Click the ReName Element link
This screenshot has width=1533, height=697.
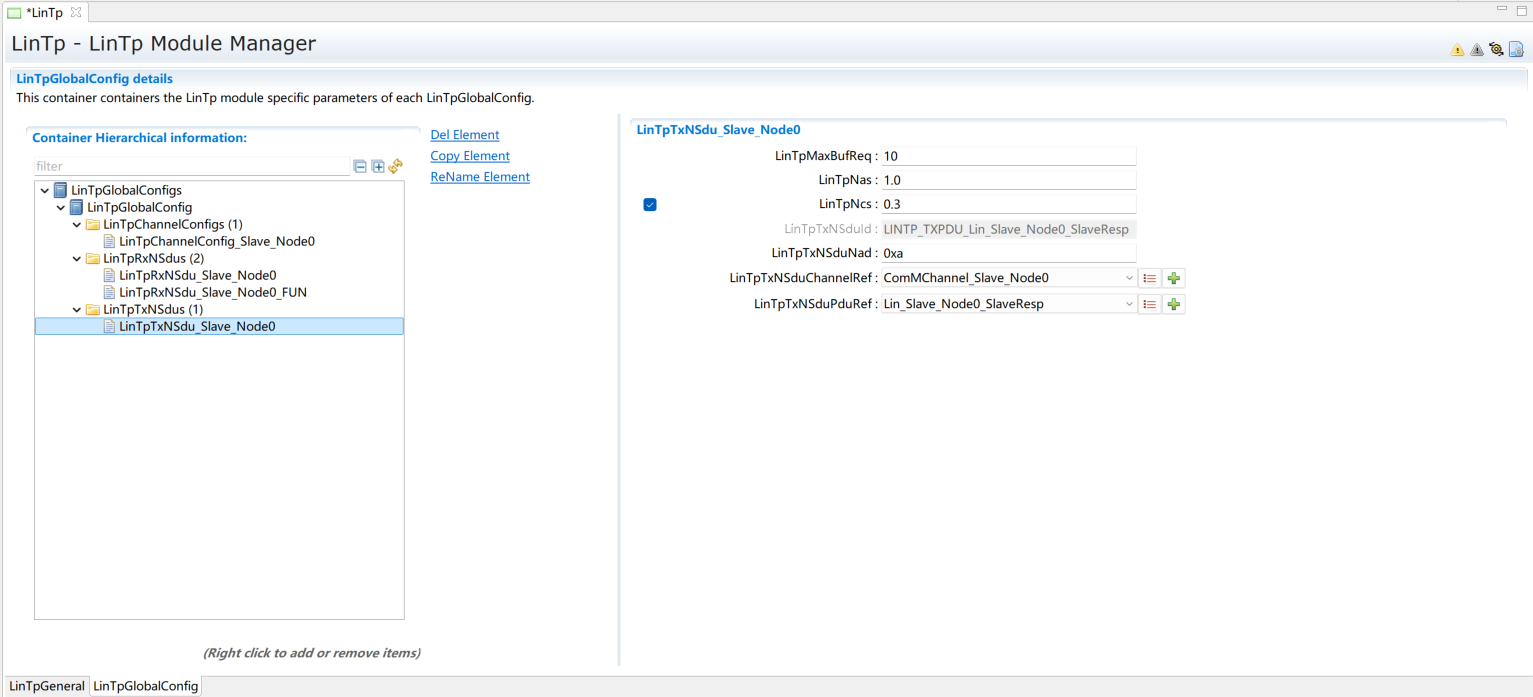pyautogui.click(x=479, y=177)
